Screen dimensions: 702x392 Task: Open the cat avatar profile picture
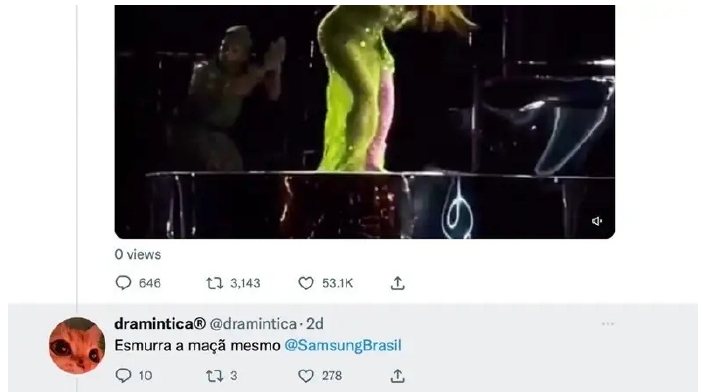point(77,345)
